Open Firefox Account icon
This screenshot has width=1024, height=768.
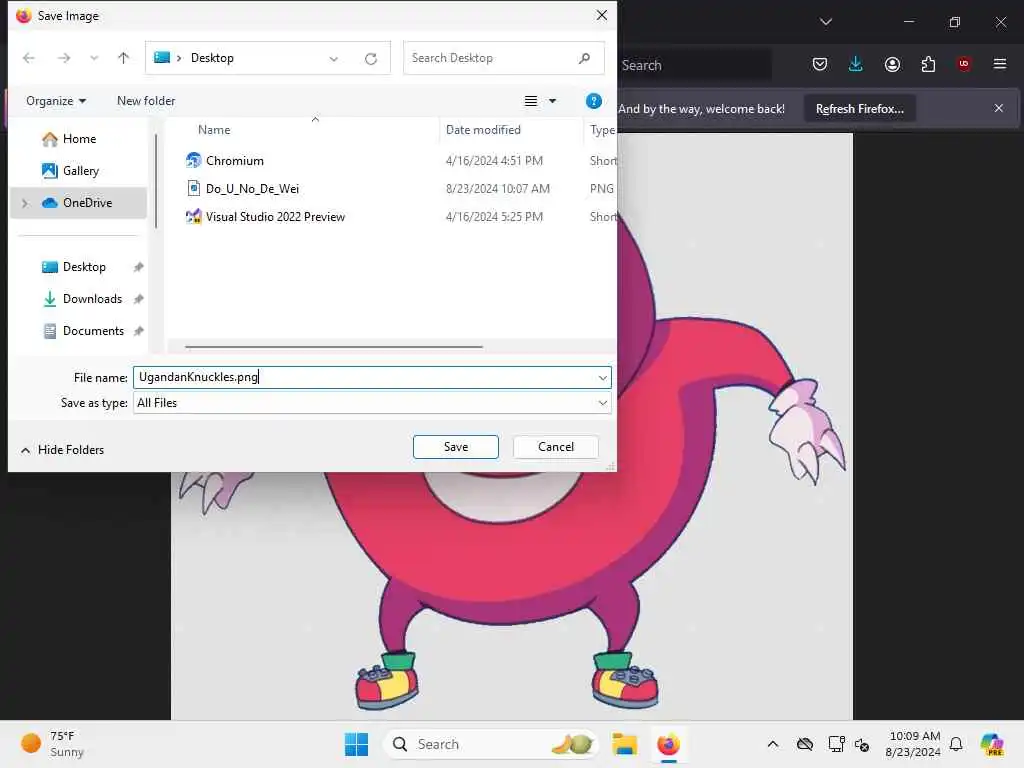point(892,64)
